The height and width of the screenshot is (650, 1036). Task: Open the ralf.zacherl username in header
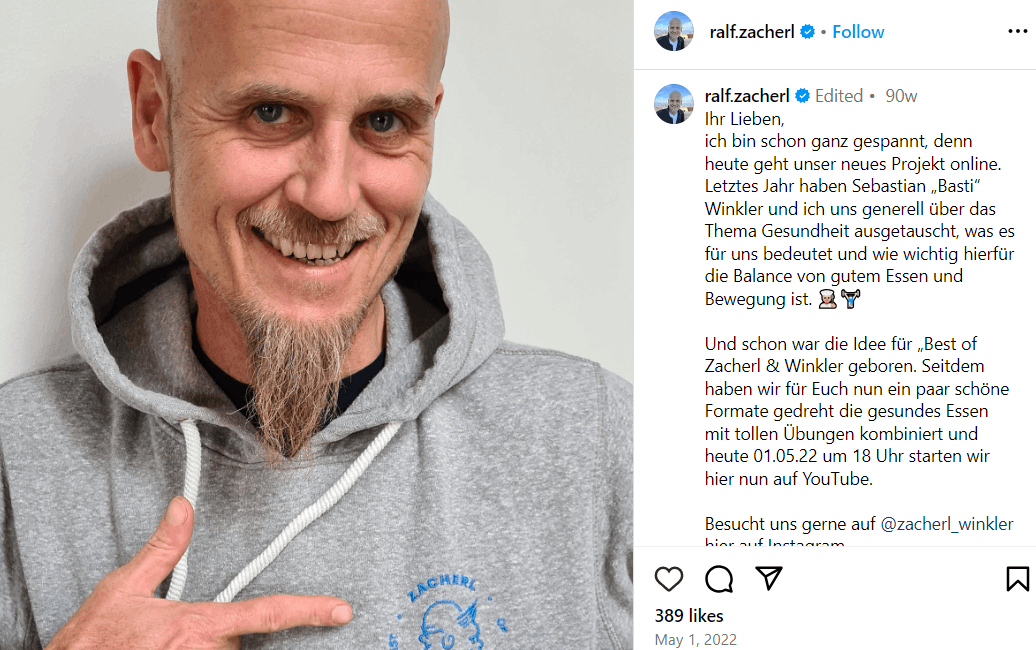pos(752,32)
